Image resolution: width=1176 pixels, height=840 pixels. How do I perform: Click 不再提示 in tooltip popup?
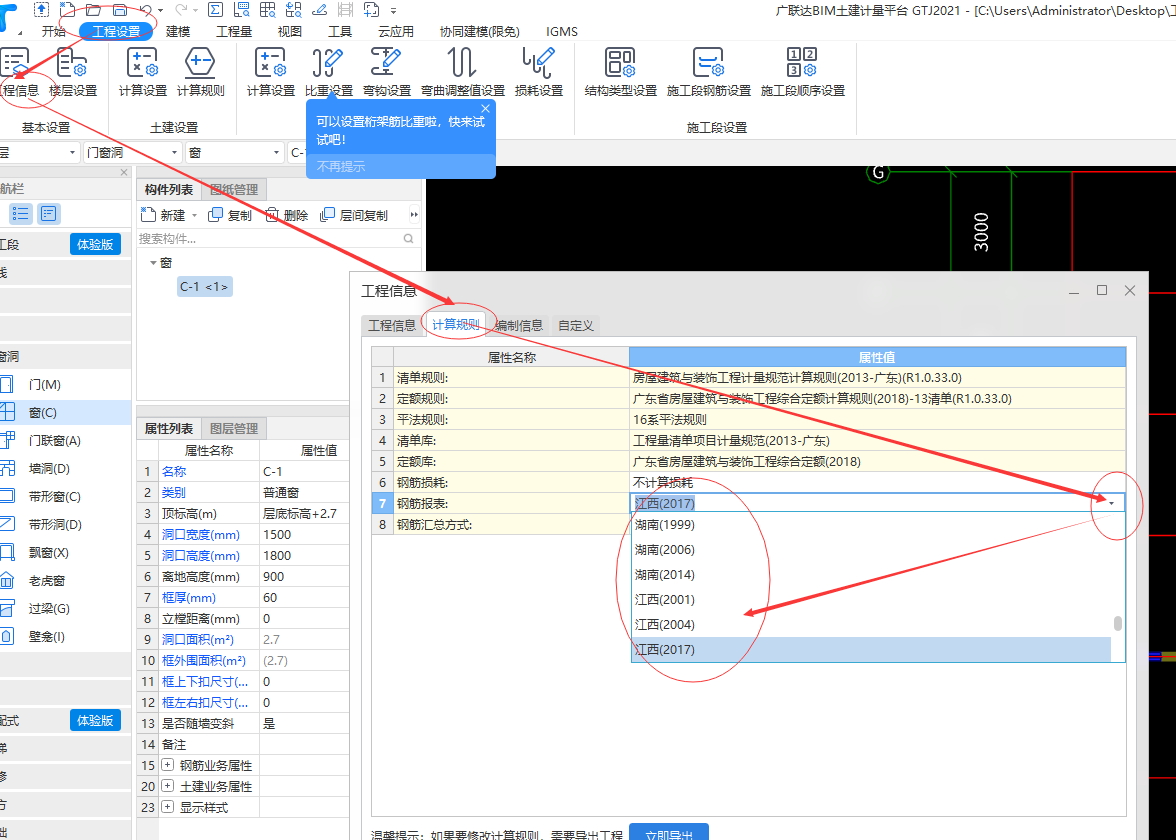[340, 166]
